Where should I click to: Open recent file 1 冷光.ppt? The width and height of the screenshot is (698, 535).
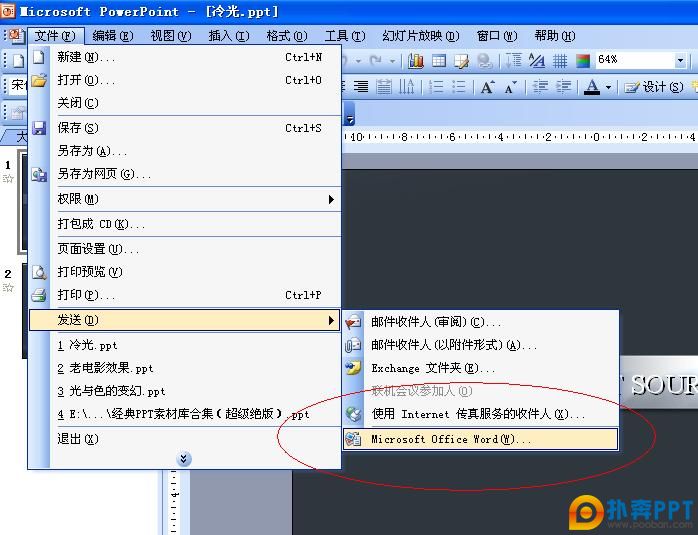(x=184, y=345)
